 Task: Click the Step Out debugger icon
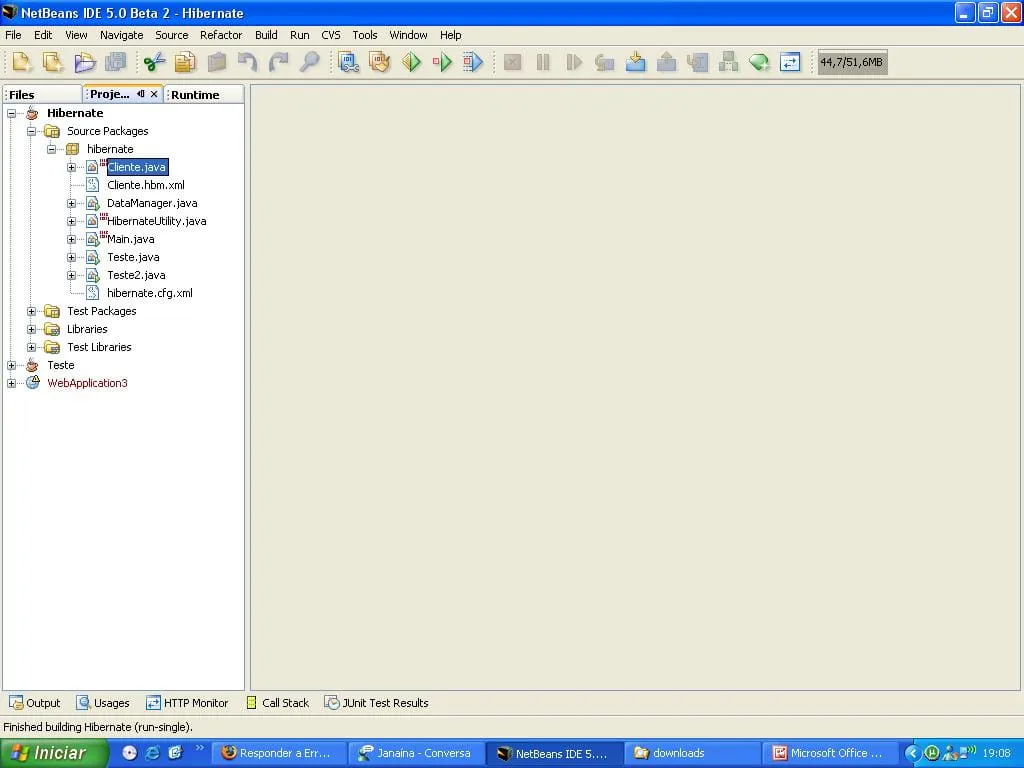pyautogui.click(x=666, y=63)
